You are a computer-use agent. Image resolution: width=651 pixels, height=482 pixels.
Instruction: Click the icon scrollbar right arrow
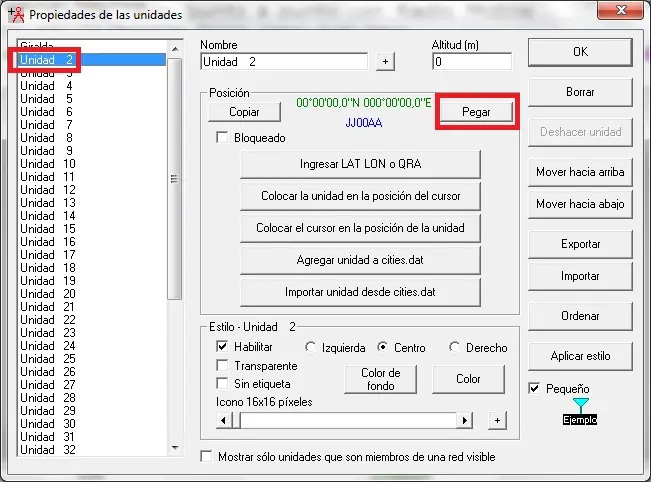click(465, 421)
